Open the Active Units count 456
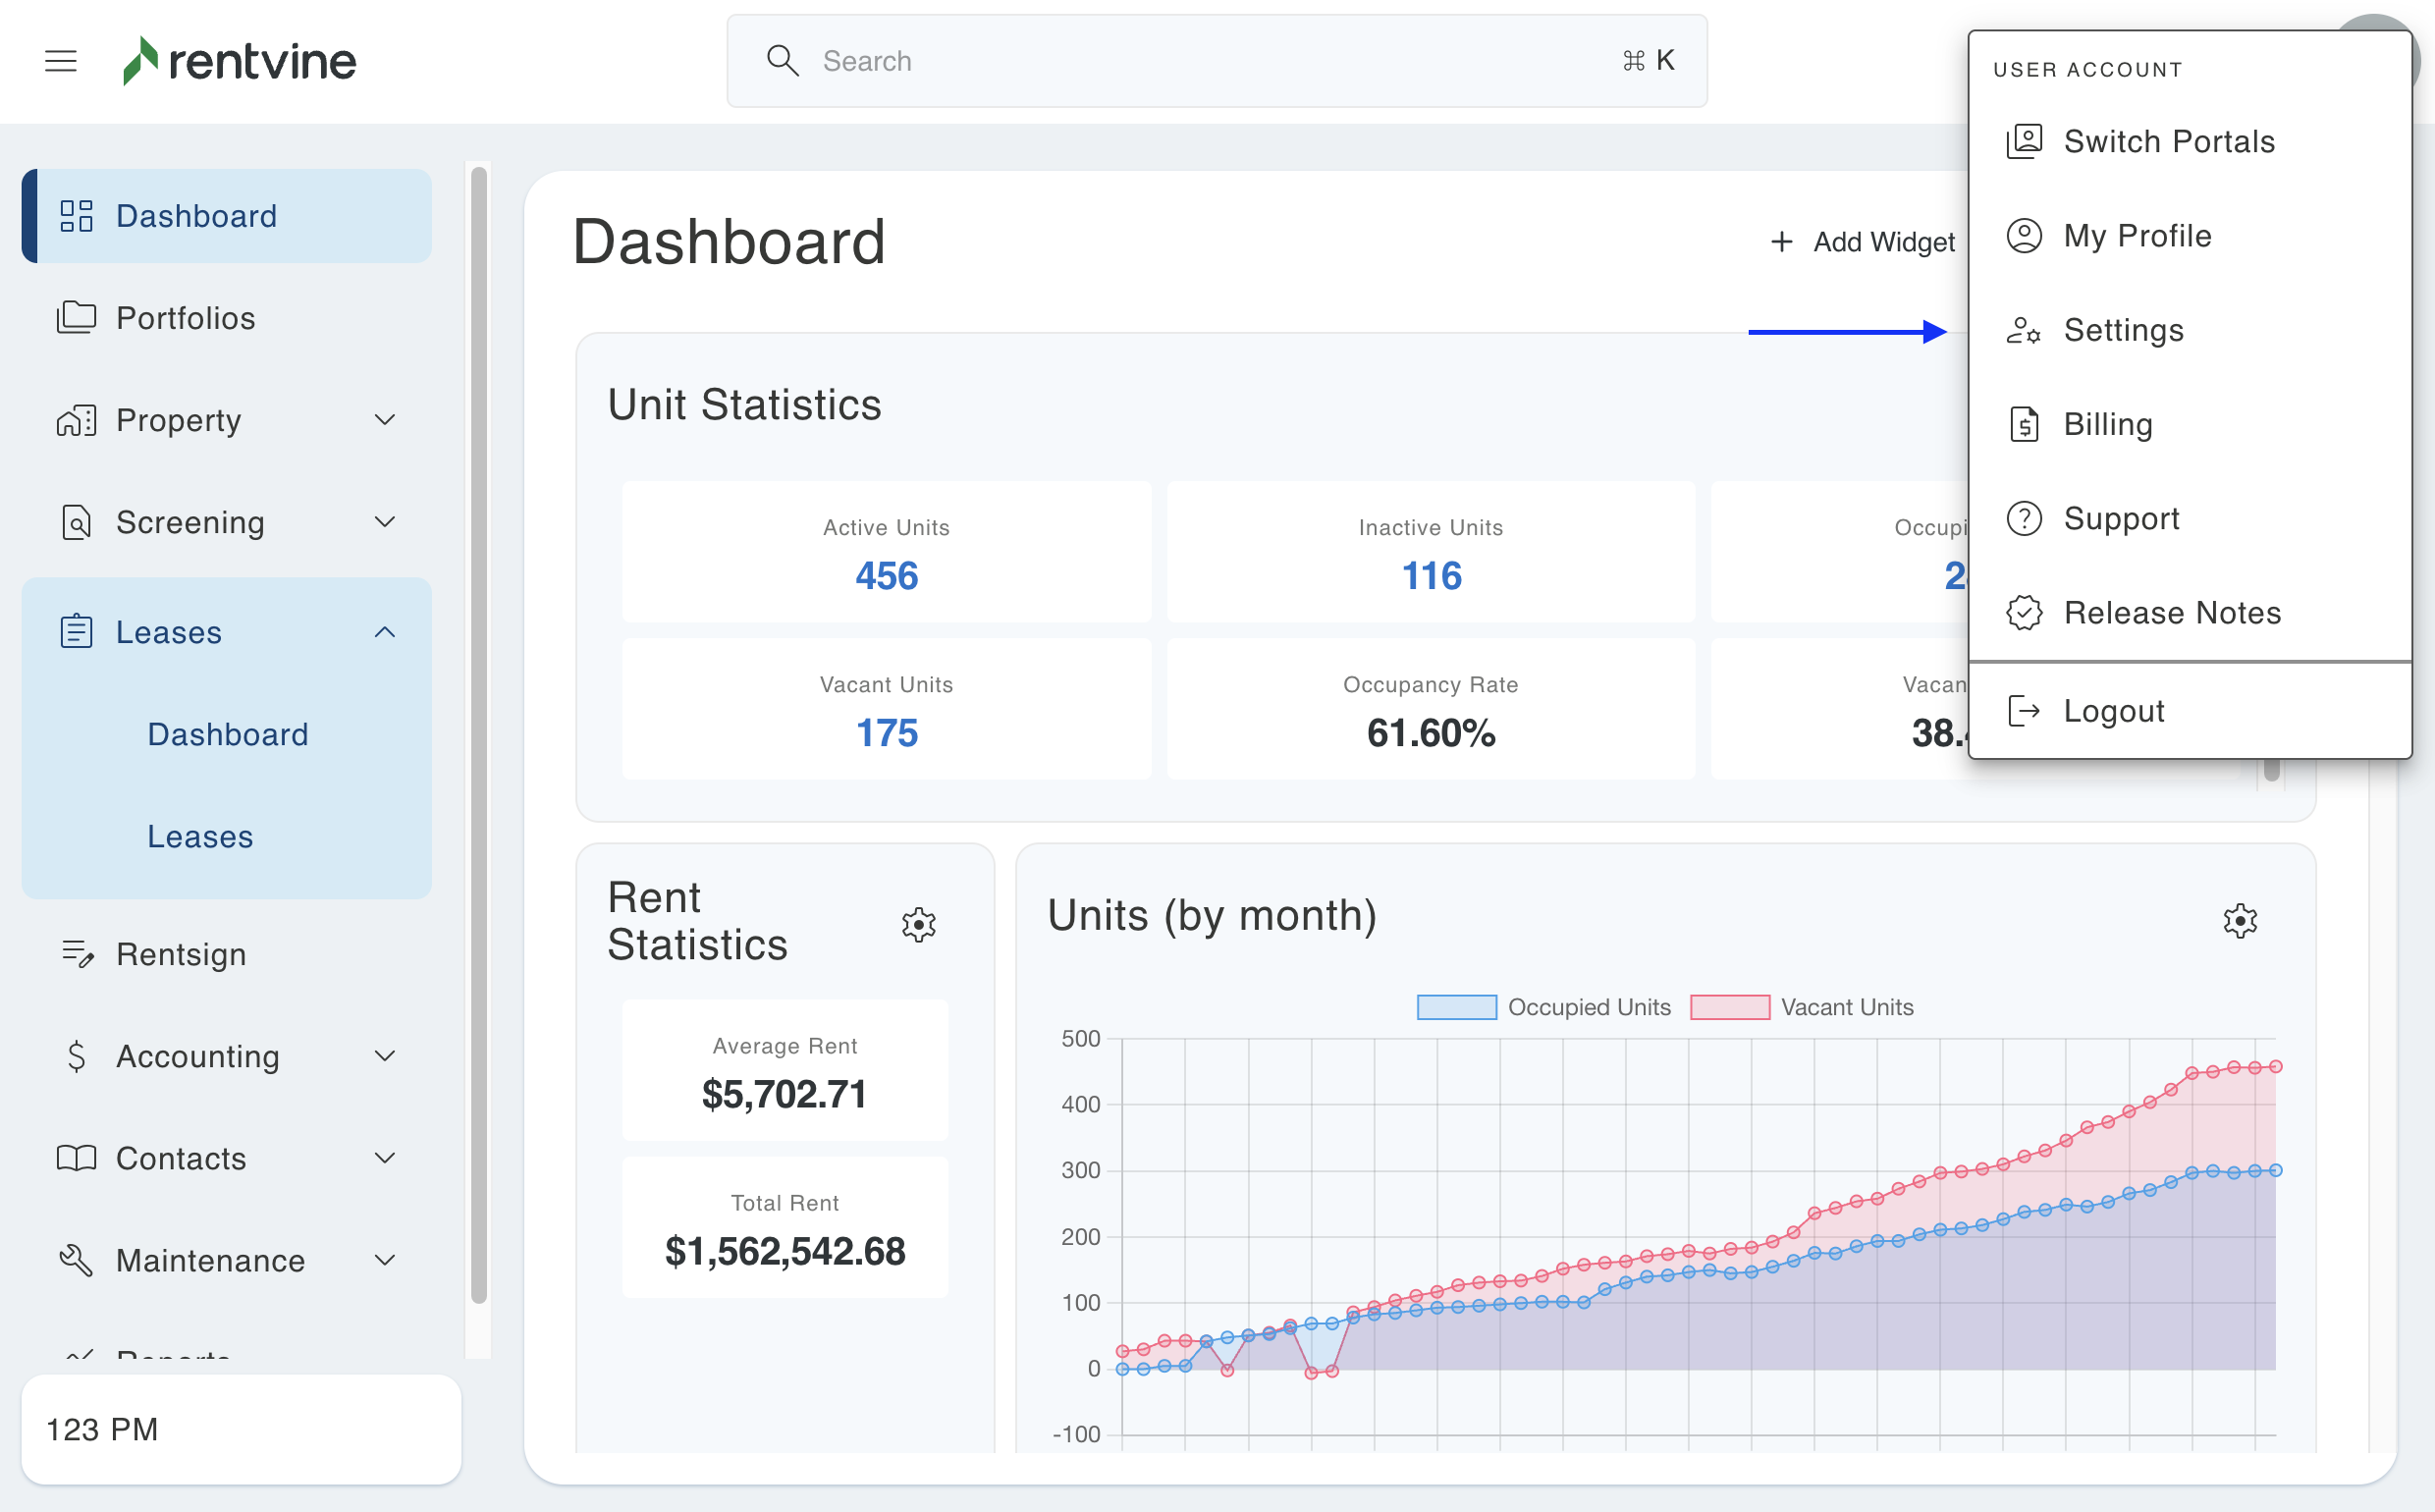2435x1512 pixels. [x=886, y=576]
